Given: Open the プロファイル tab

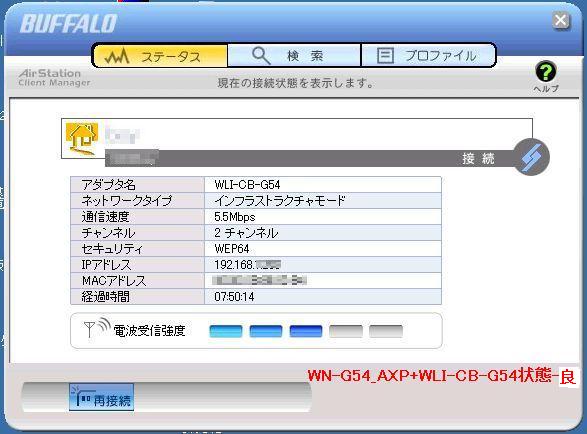Looking at the screenshot, I should point(428,56).
